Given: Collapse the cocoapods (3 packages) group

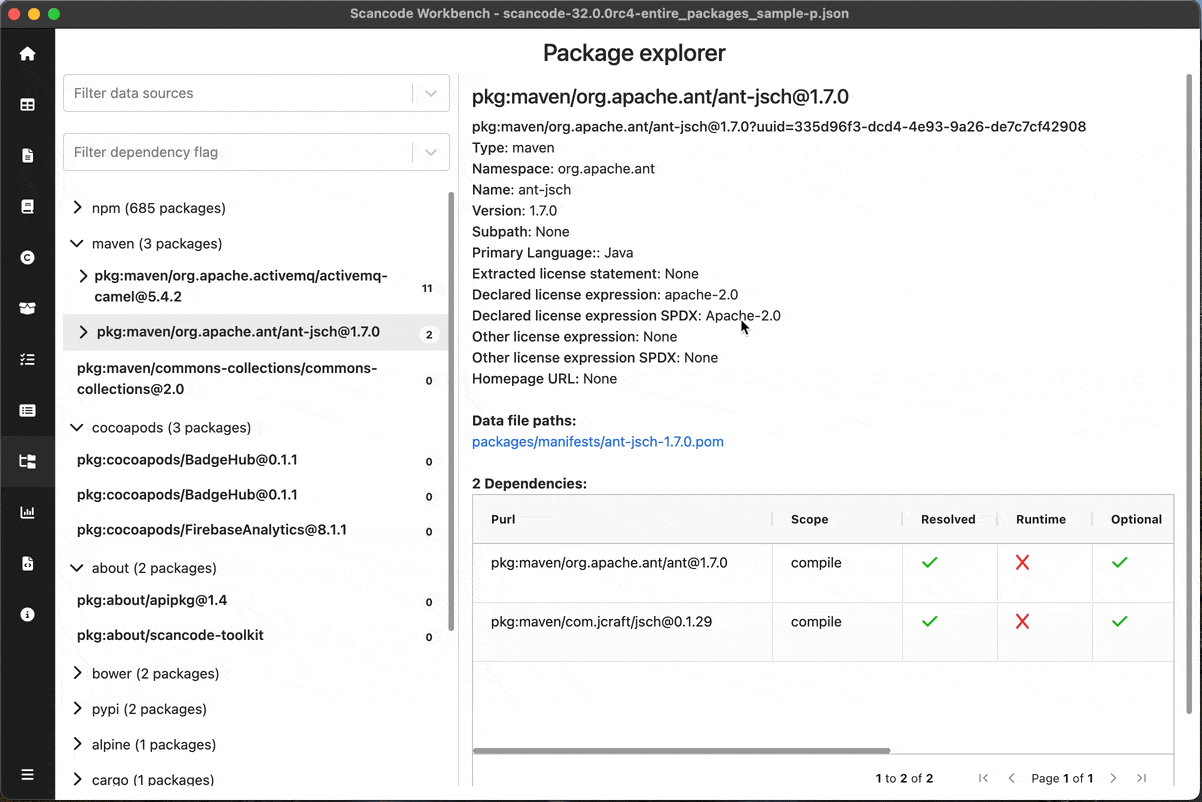Looking at the screenshot, I should (78, 427).
